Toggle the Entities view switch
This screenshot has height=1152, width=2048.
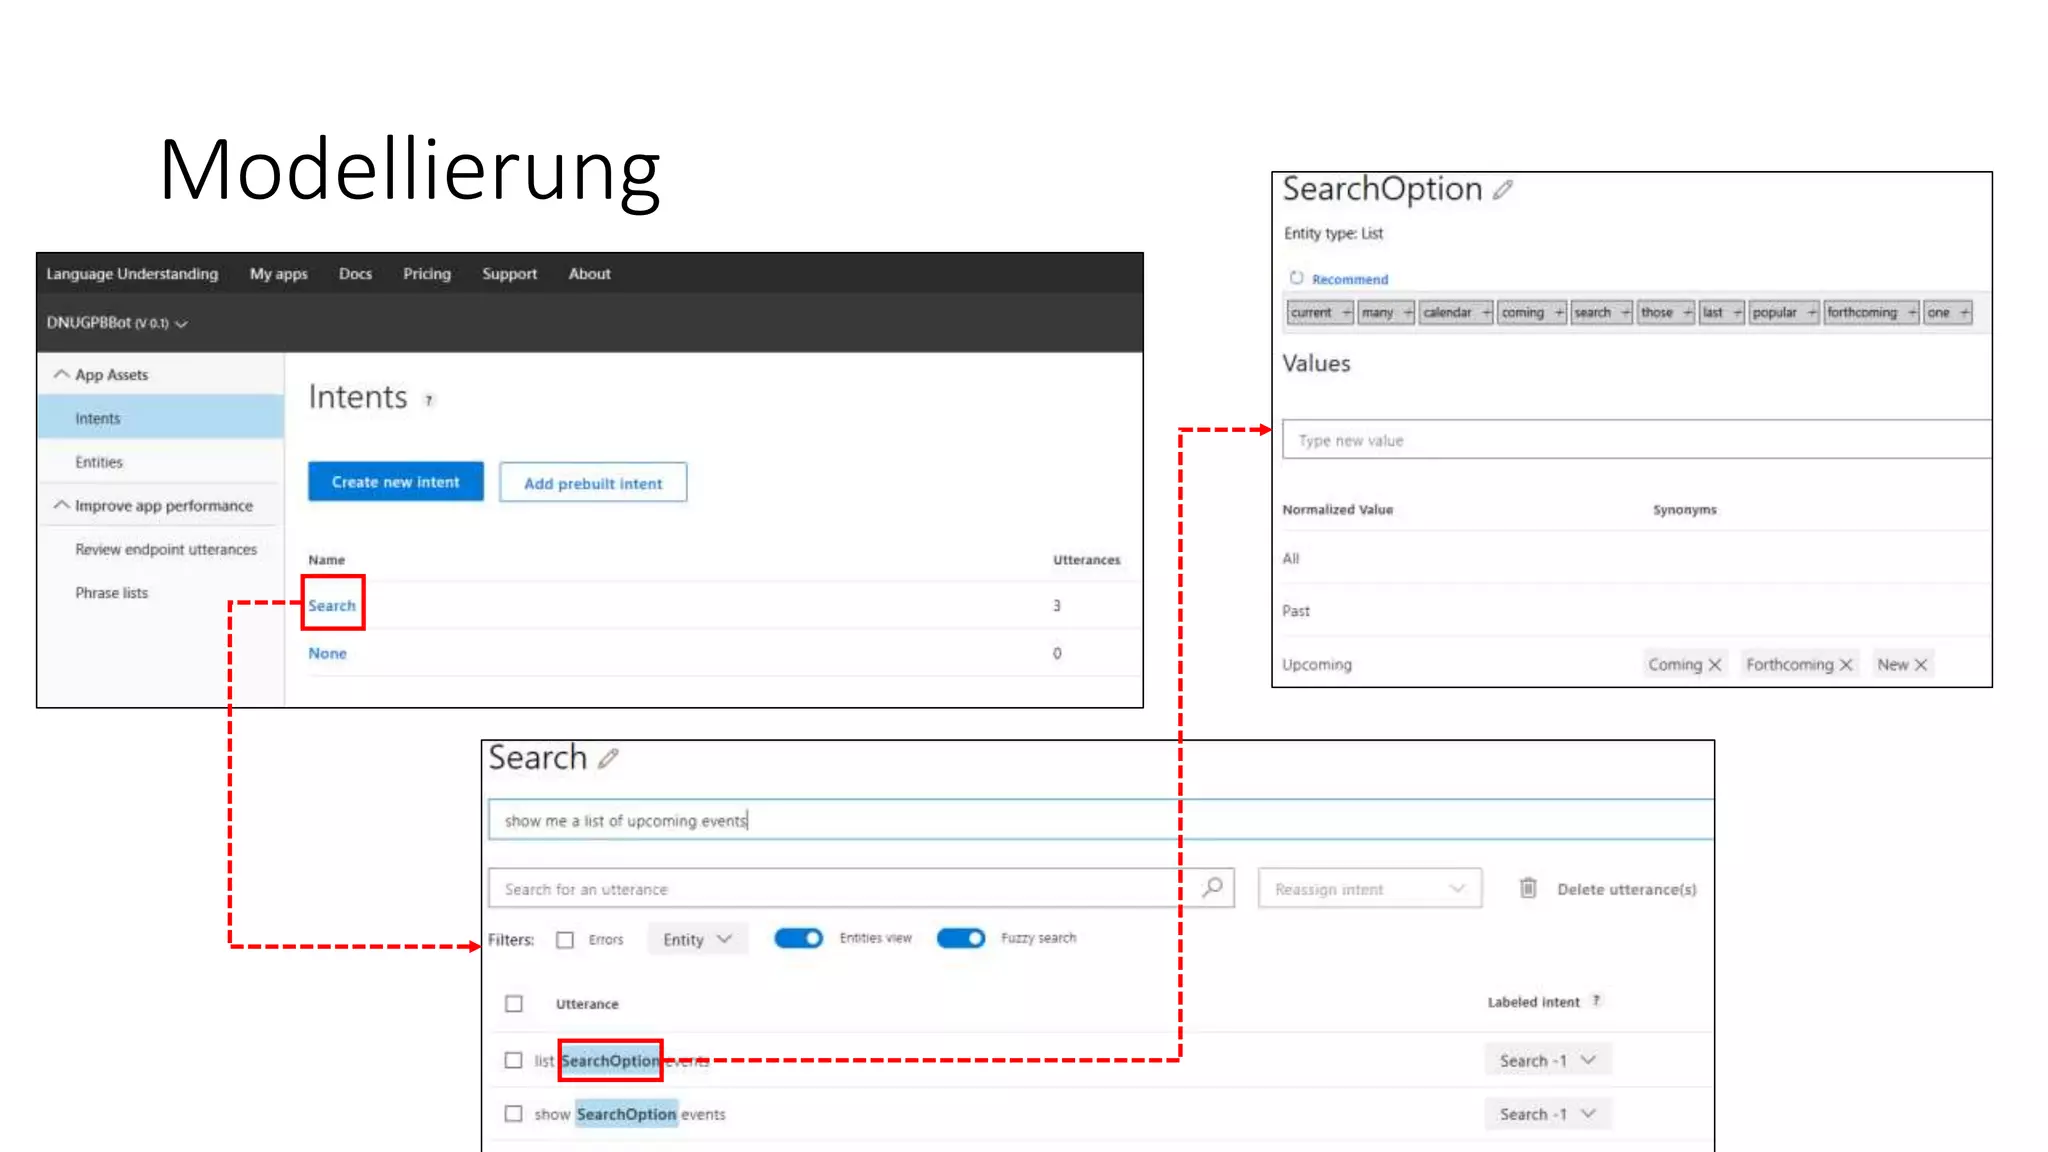(x=798, y=938)
